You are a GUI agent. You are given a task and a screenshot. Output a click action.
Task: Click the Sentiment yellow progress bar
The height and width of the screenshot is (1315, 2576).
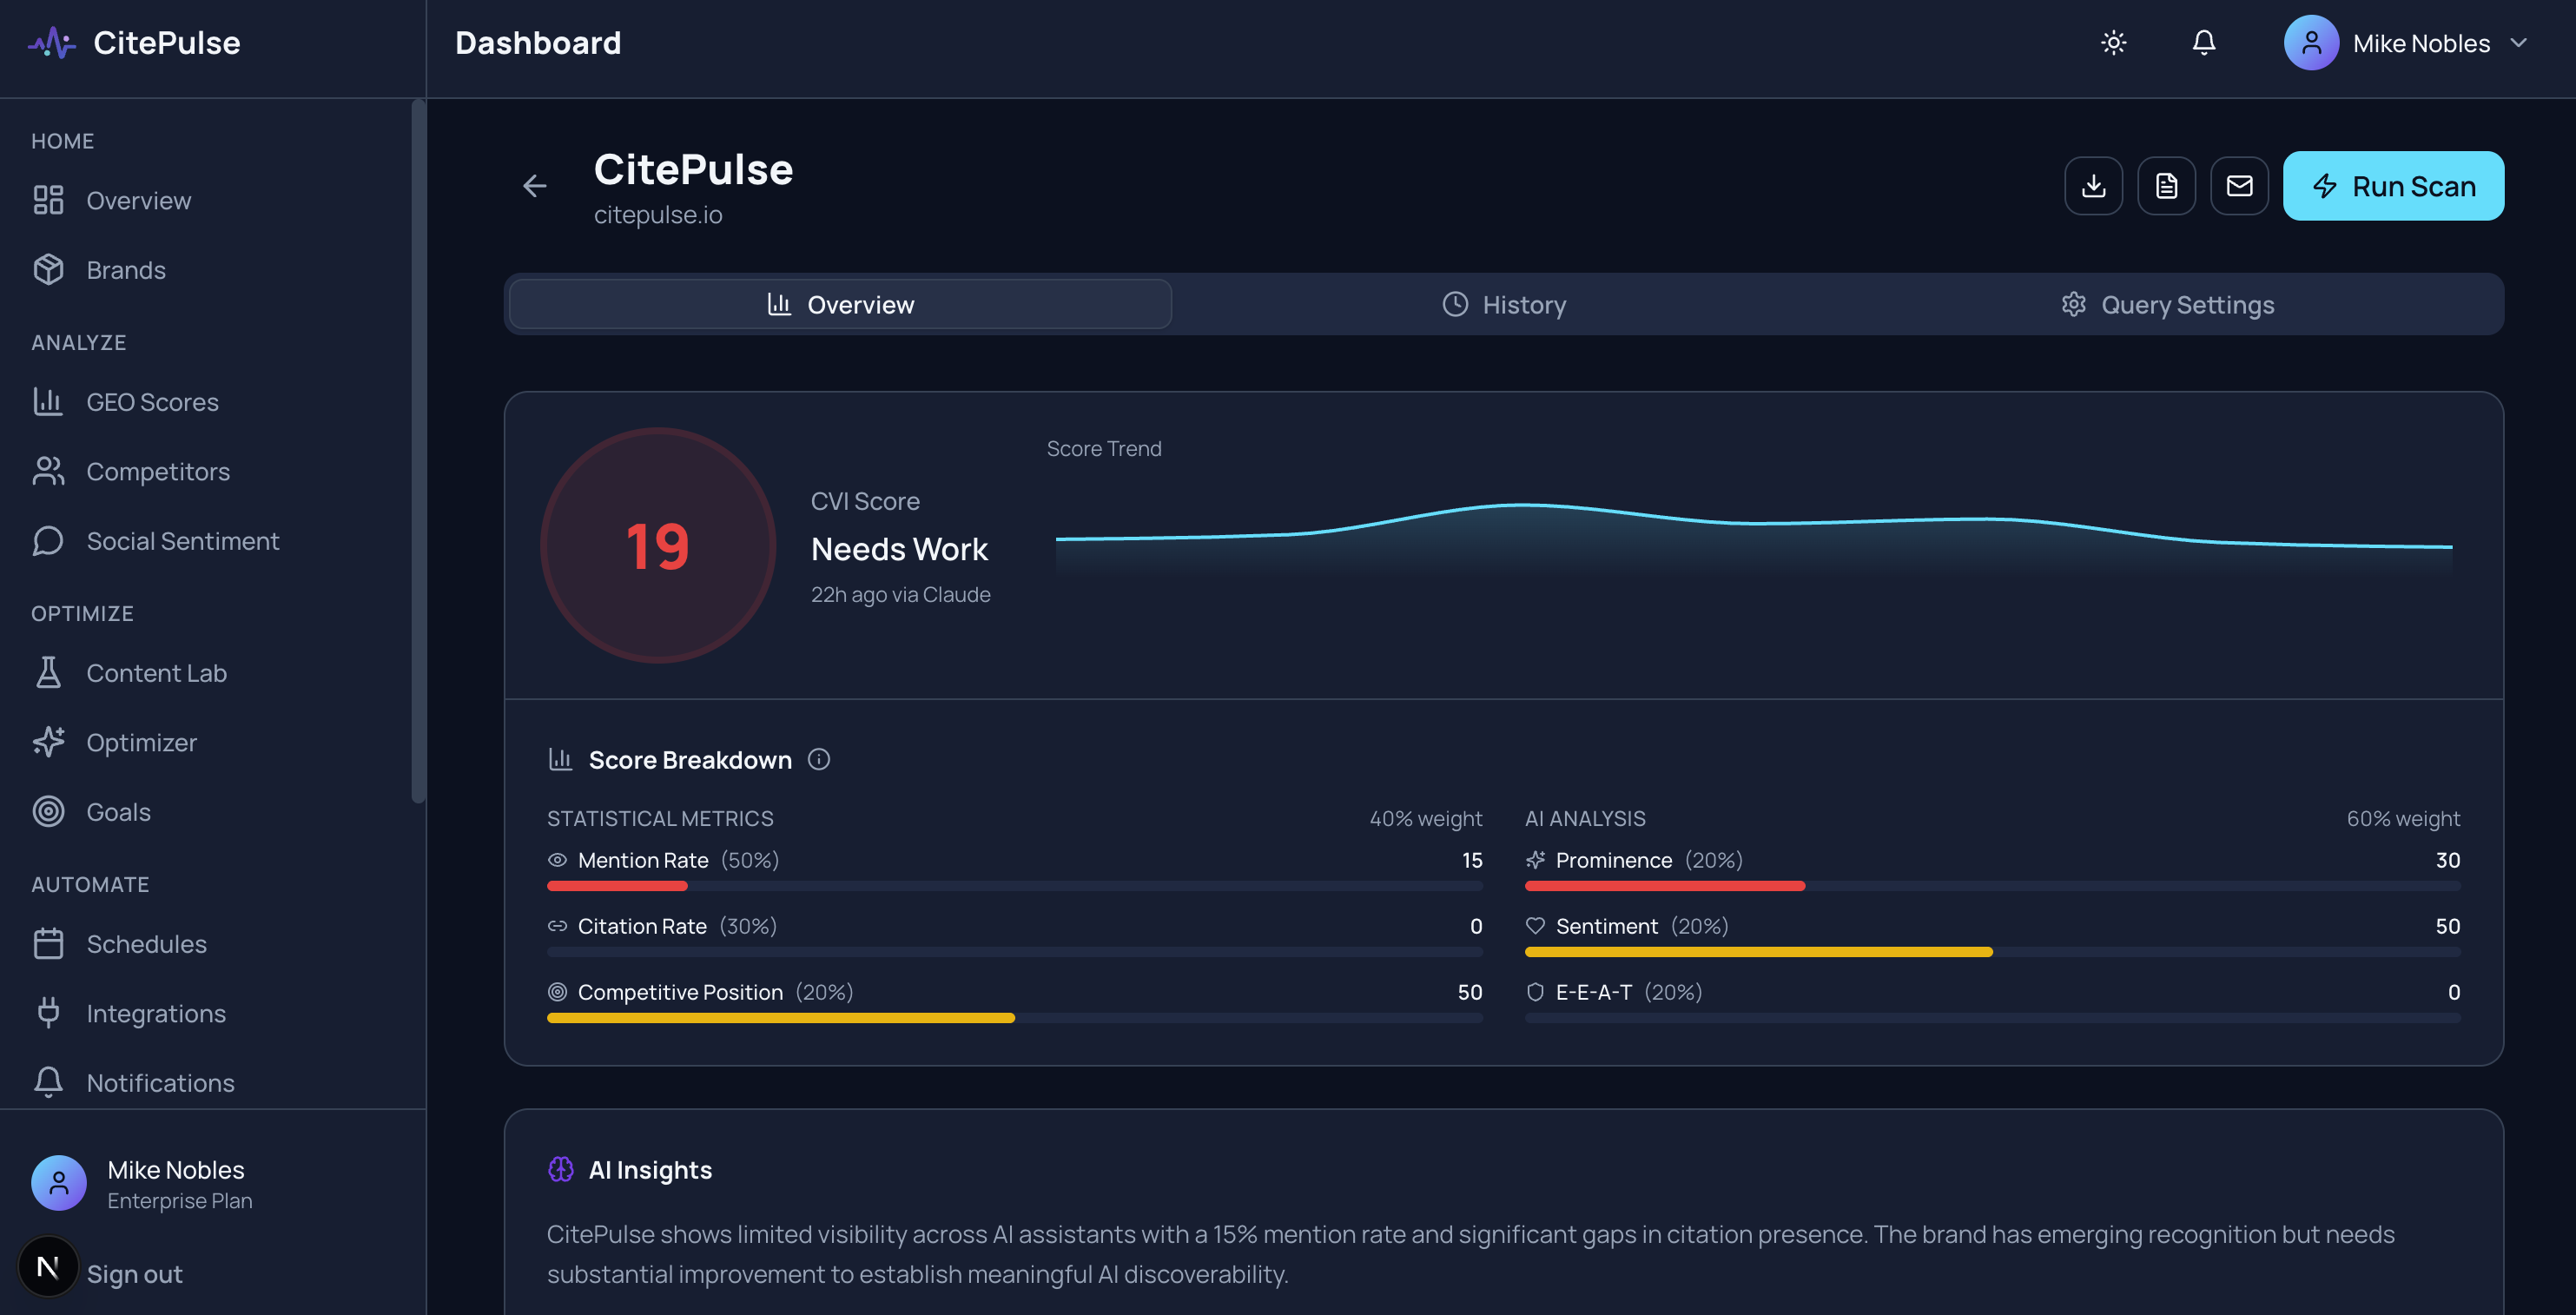pyautogui.click(x=1757, y=952)
